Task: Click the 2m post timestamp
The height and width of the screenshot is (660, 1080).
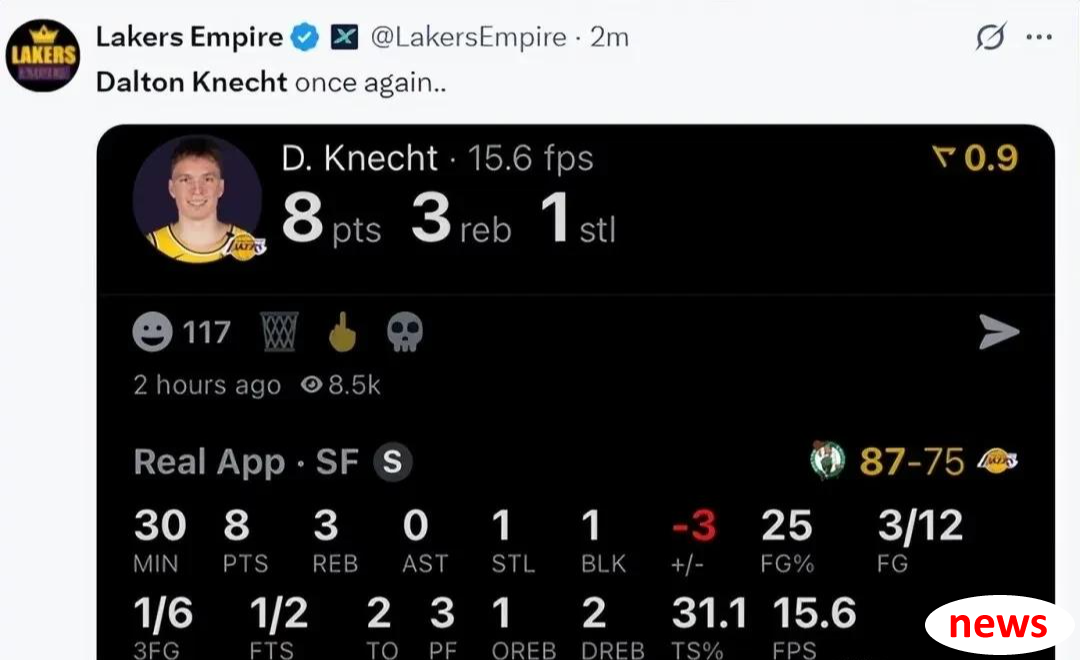Action: pos(610,37)
